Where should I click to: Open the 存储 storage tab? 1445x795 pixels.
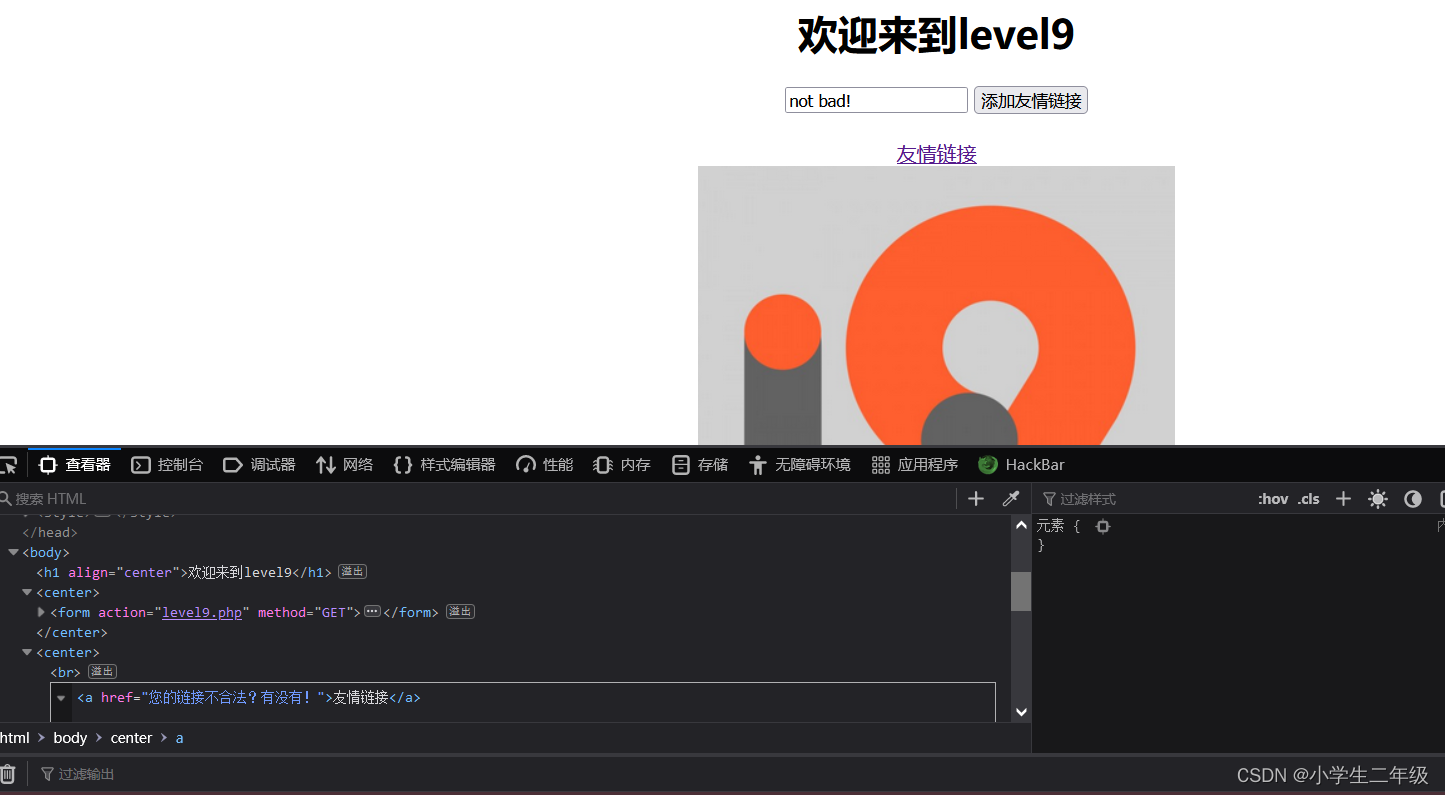(x=699, y=465)
